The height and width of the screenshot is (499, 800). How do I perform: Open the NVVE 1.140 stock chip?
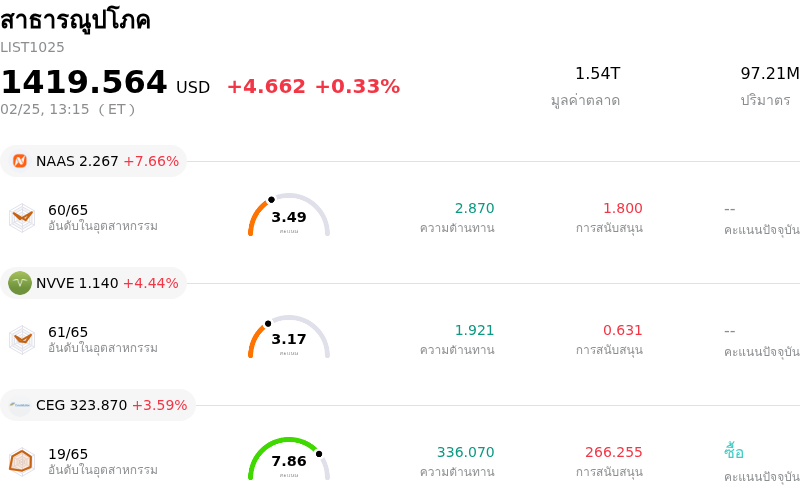pos(93,283)
